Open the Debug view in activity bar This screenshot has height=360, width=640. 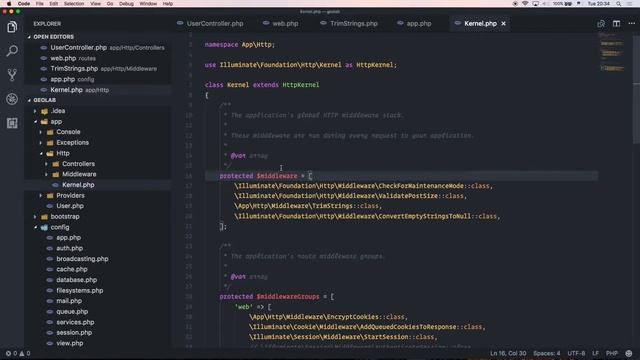pos(12,99)
